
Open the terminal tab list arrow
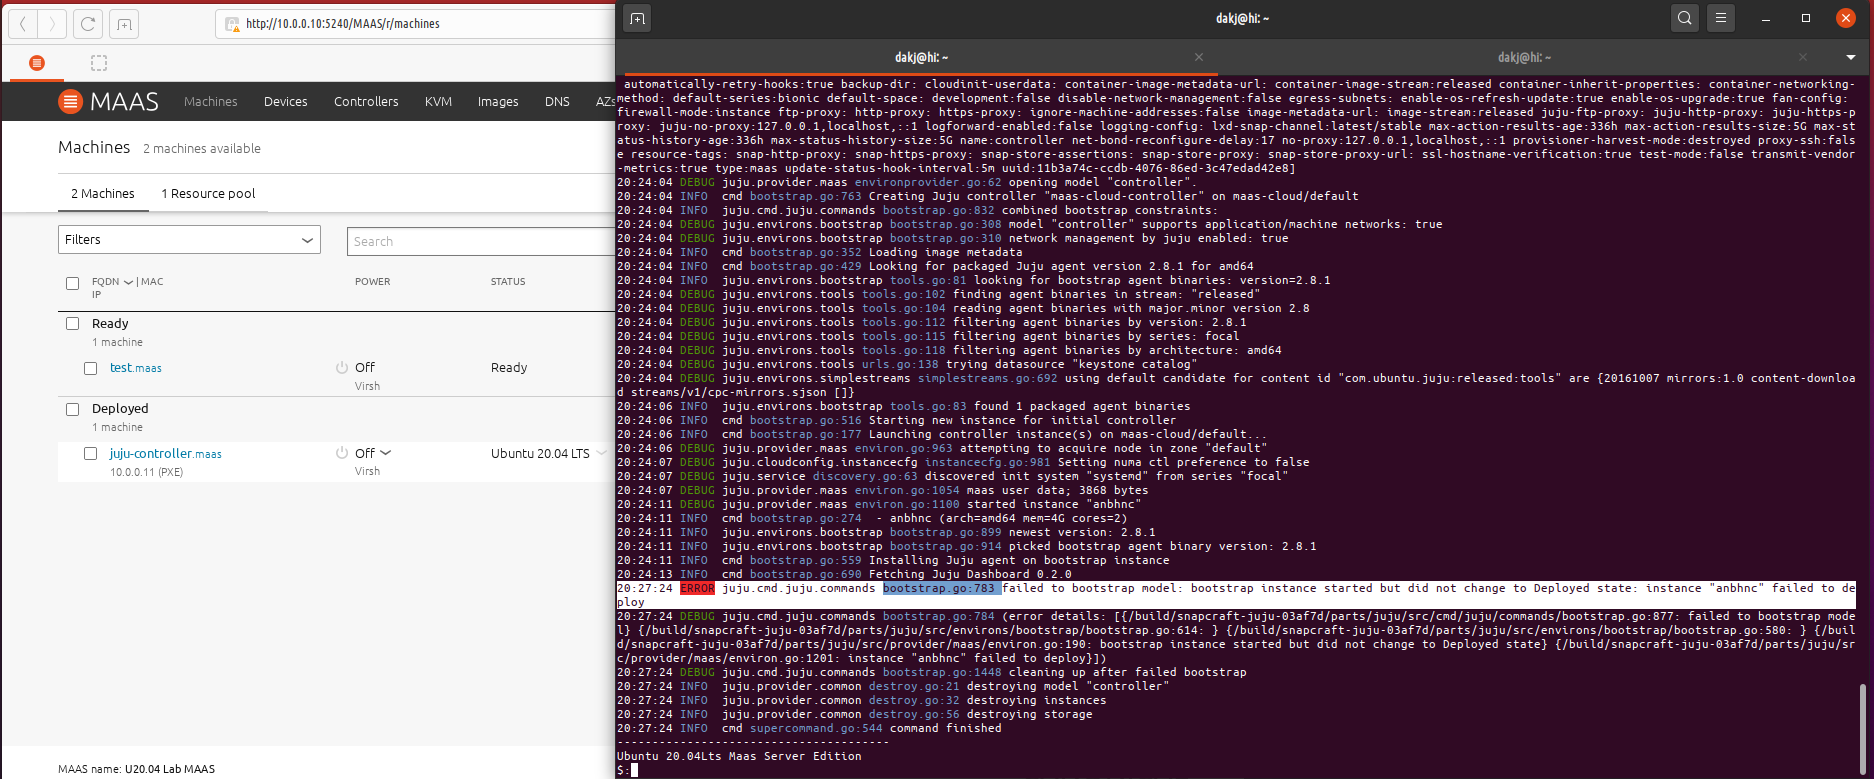(x=1850, y=57)
